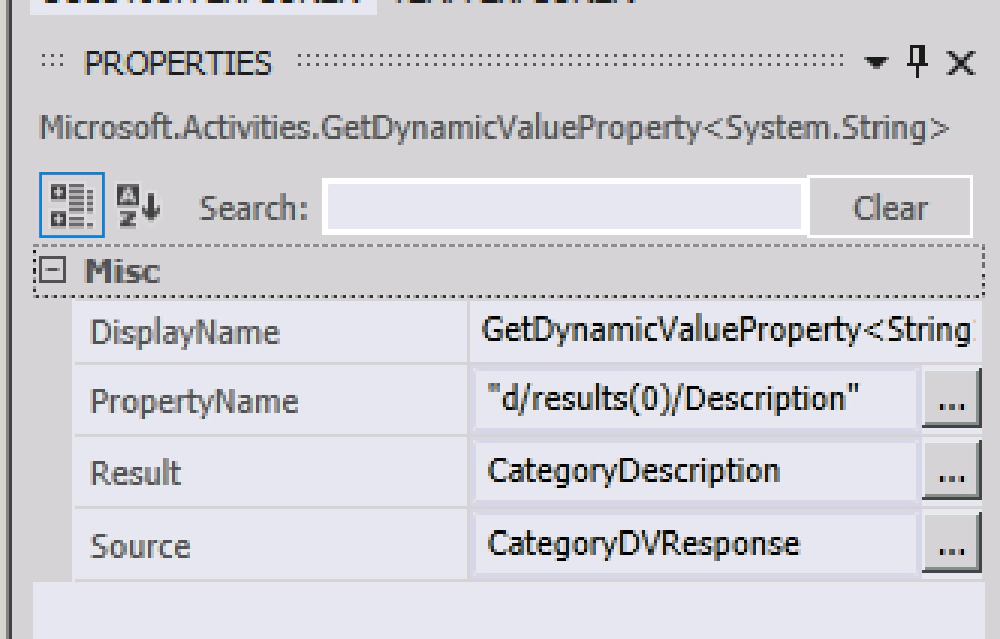Viewport: 1000px width, 639px height.
Task: Open the Source expression editor ellipsis
Action: pos(953,543)
